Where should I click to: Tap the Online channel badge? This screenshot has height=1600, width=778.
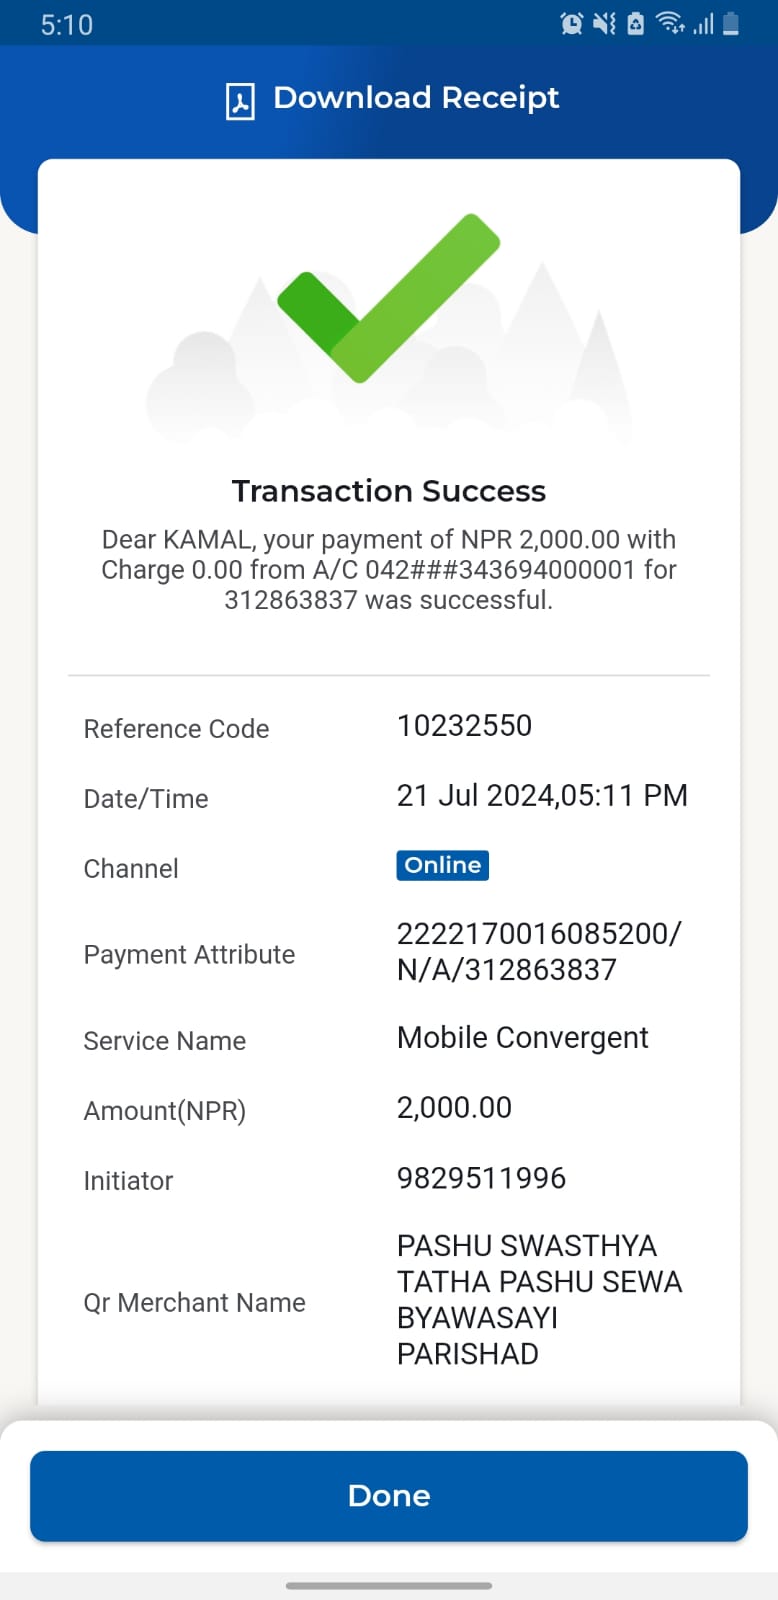coord(443,865)
